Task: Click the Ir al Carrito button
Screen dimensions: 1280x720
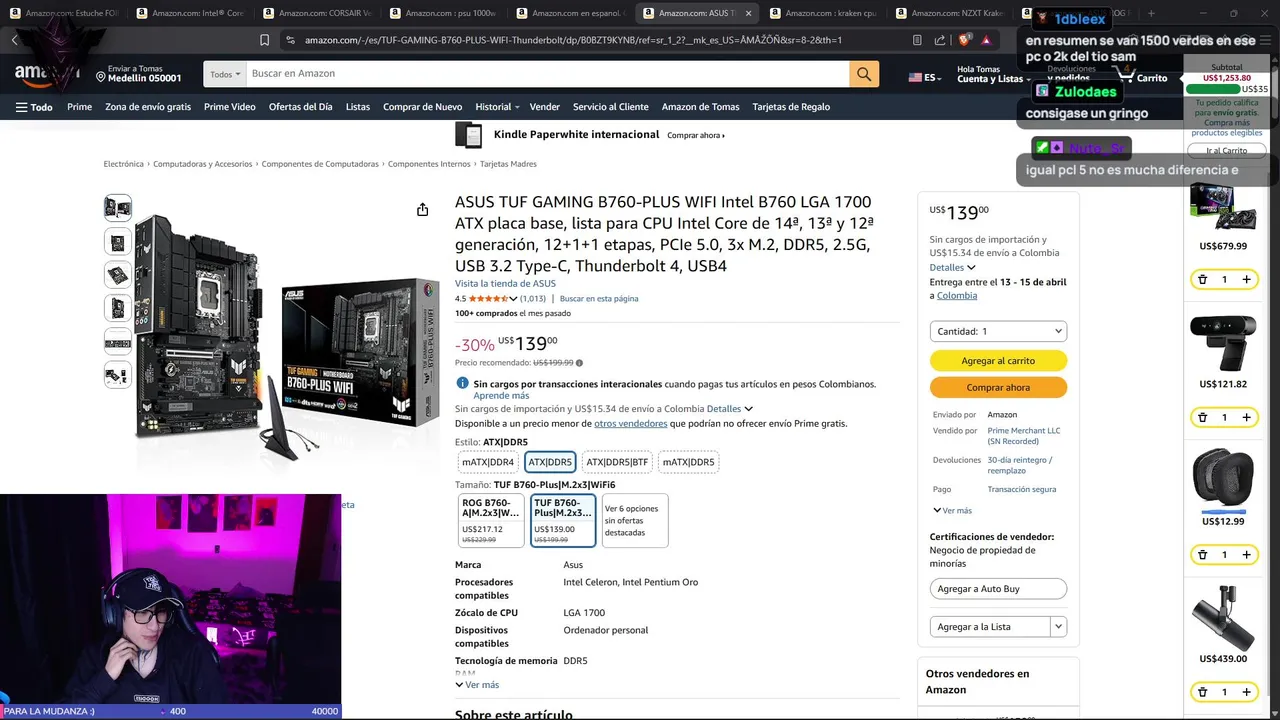Action: 1226,151
